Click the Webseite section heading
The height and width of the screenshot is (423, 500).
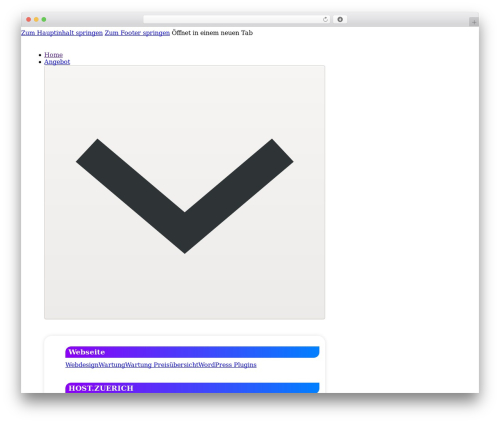(x=192, y=352)
